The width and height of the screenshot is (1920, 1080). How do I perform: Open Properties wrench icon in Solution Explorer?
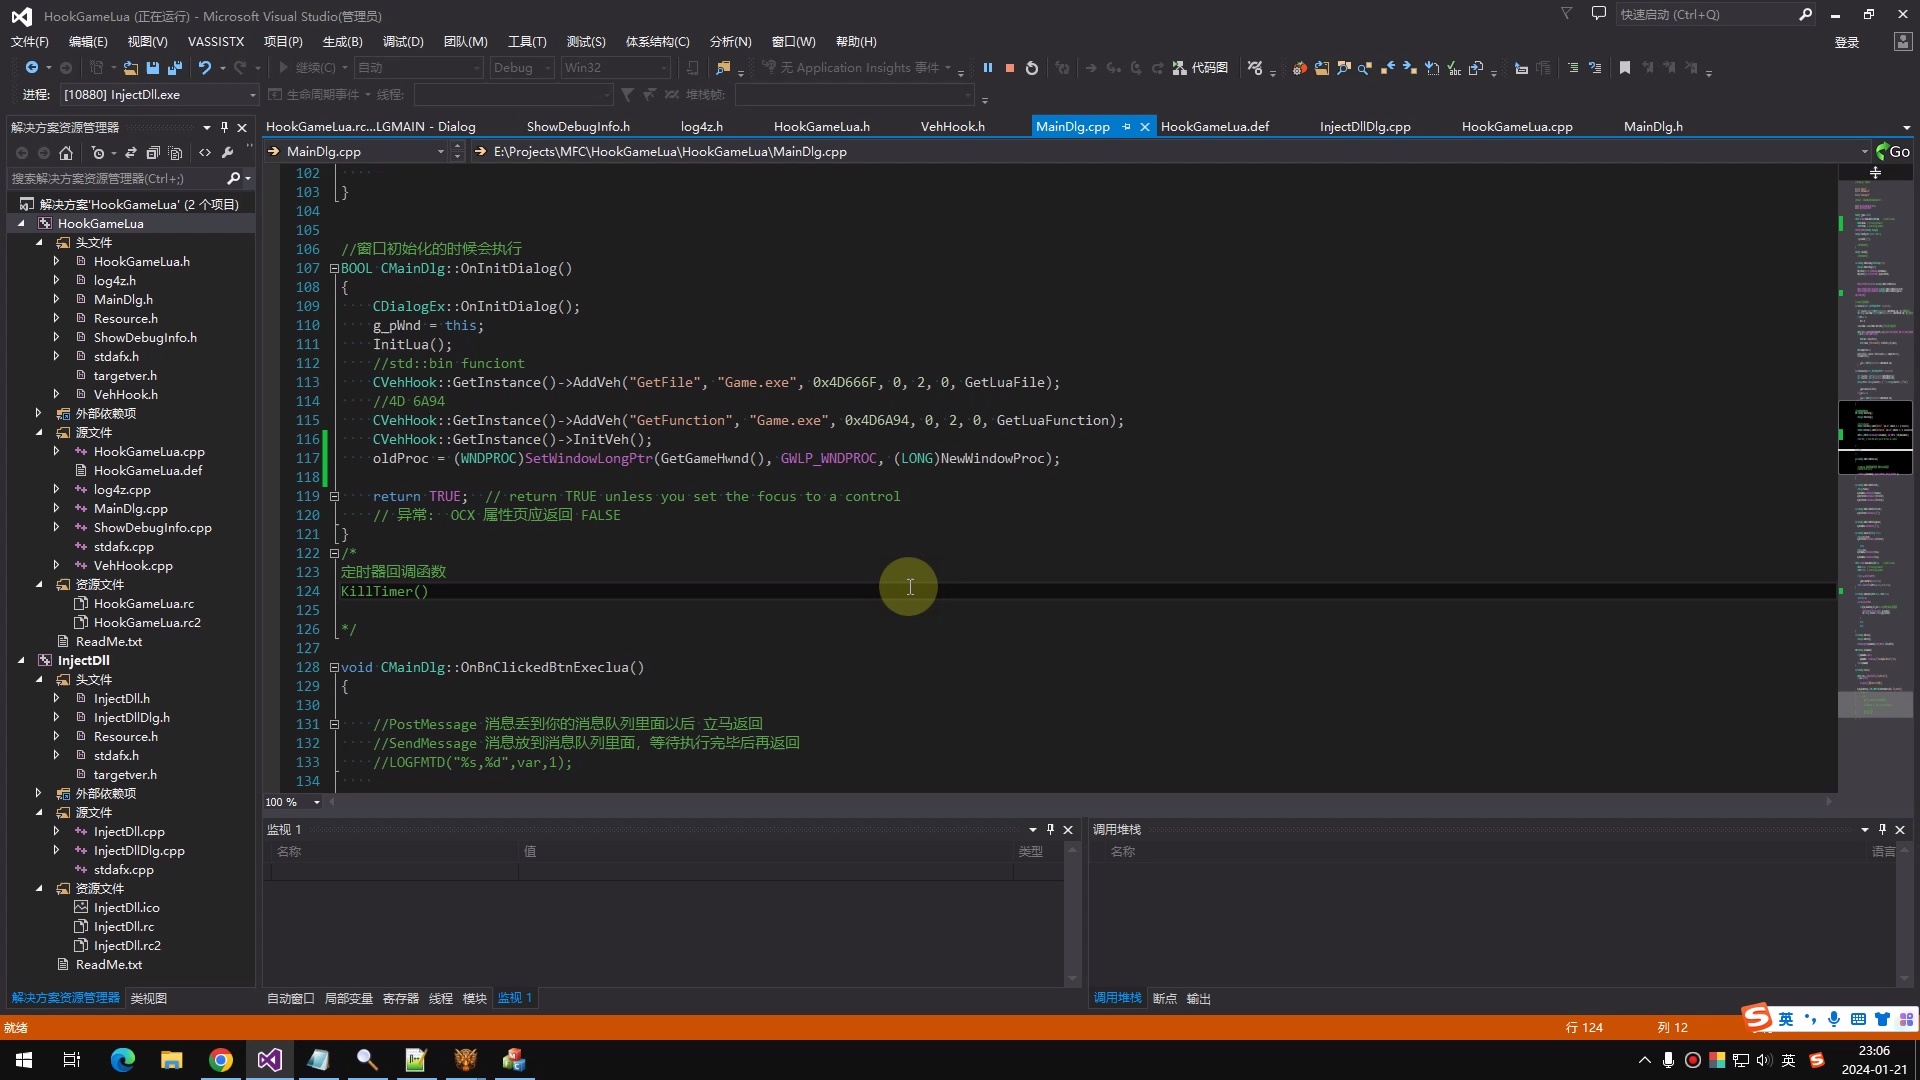coord(228,153)
